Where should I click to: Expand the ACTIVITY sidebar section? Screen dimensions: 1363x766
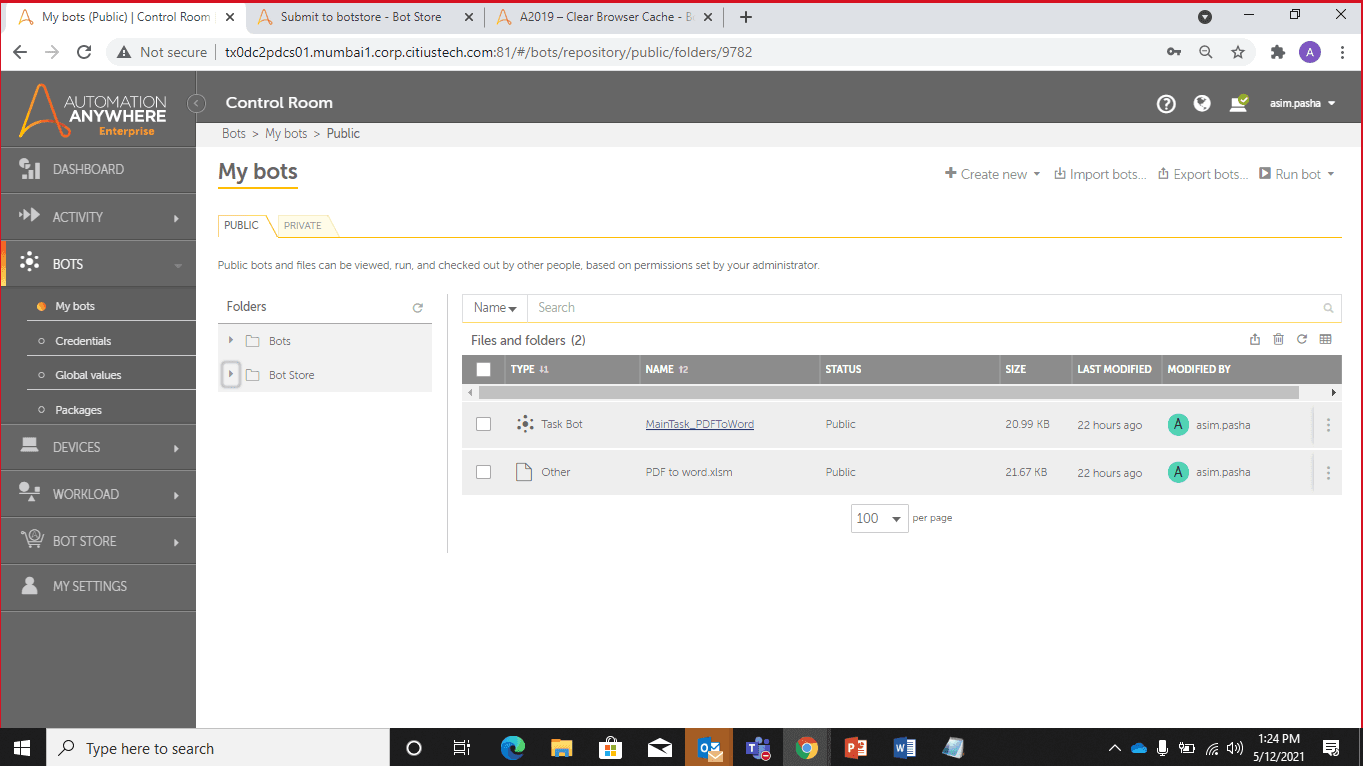[x=98, y=217]
